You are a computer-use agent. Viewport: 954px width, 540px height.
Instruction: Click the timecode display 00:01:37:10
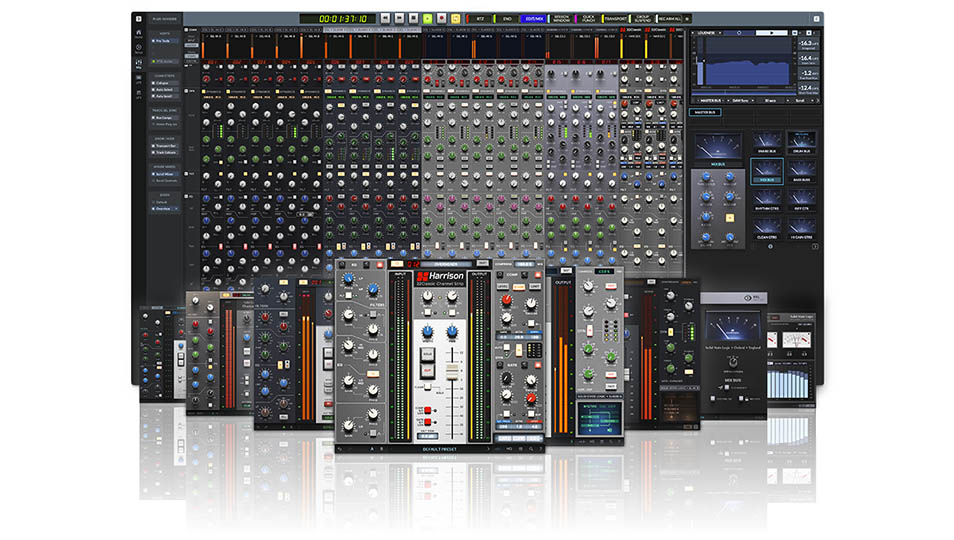click(339, 19)
